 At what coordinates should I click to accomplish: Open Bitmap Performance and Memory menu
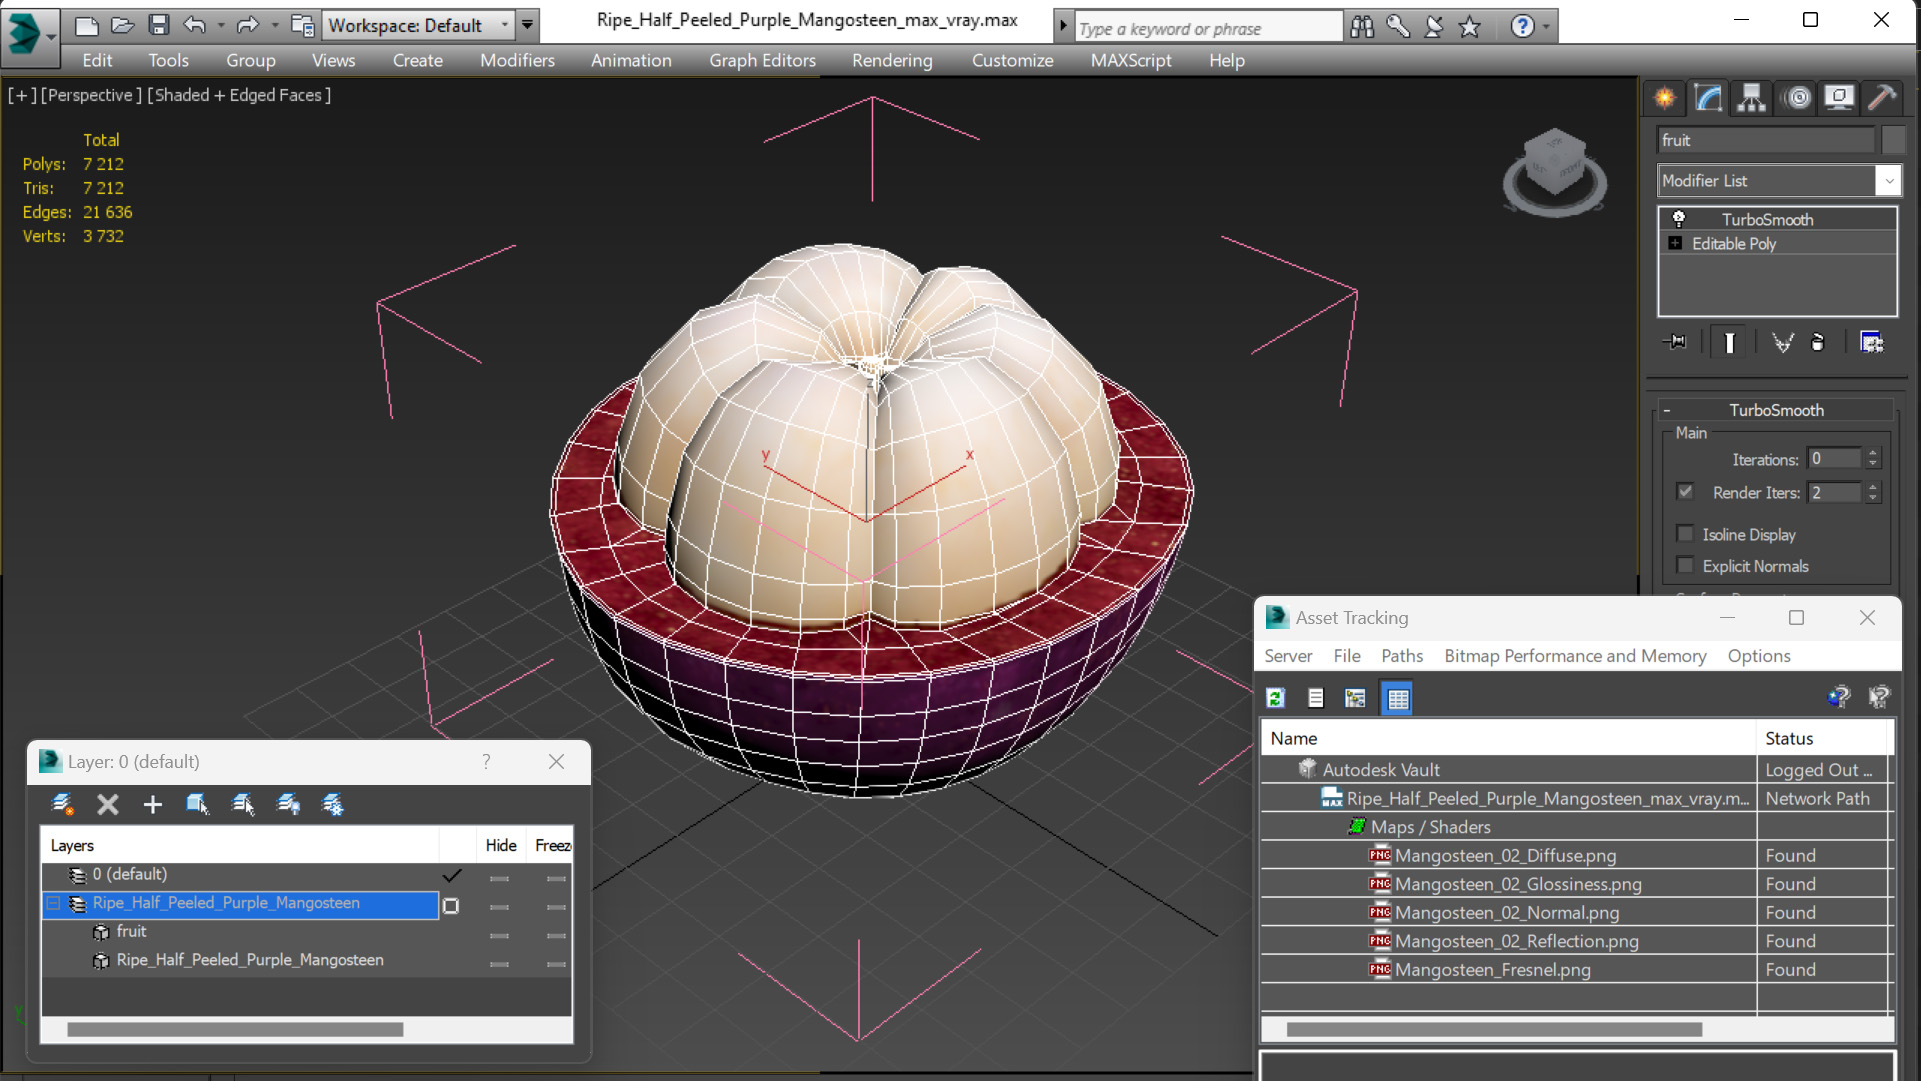[x=1575, y=656]
